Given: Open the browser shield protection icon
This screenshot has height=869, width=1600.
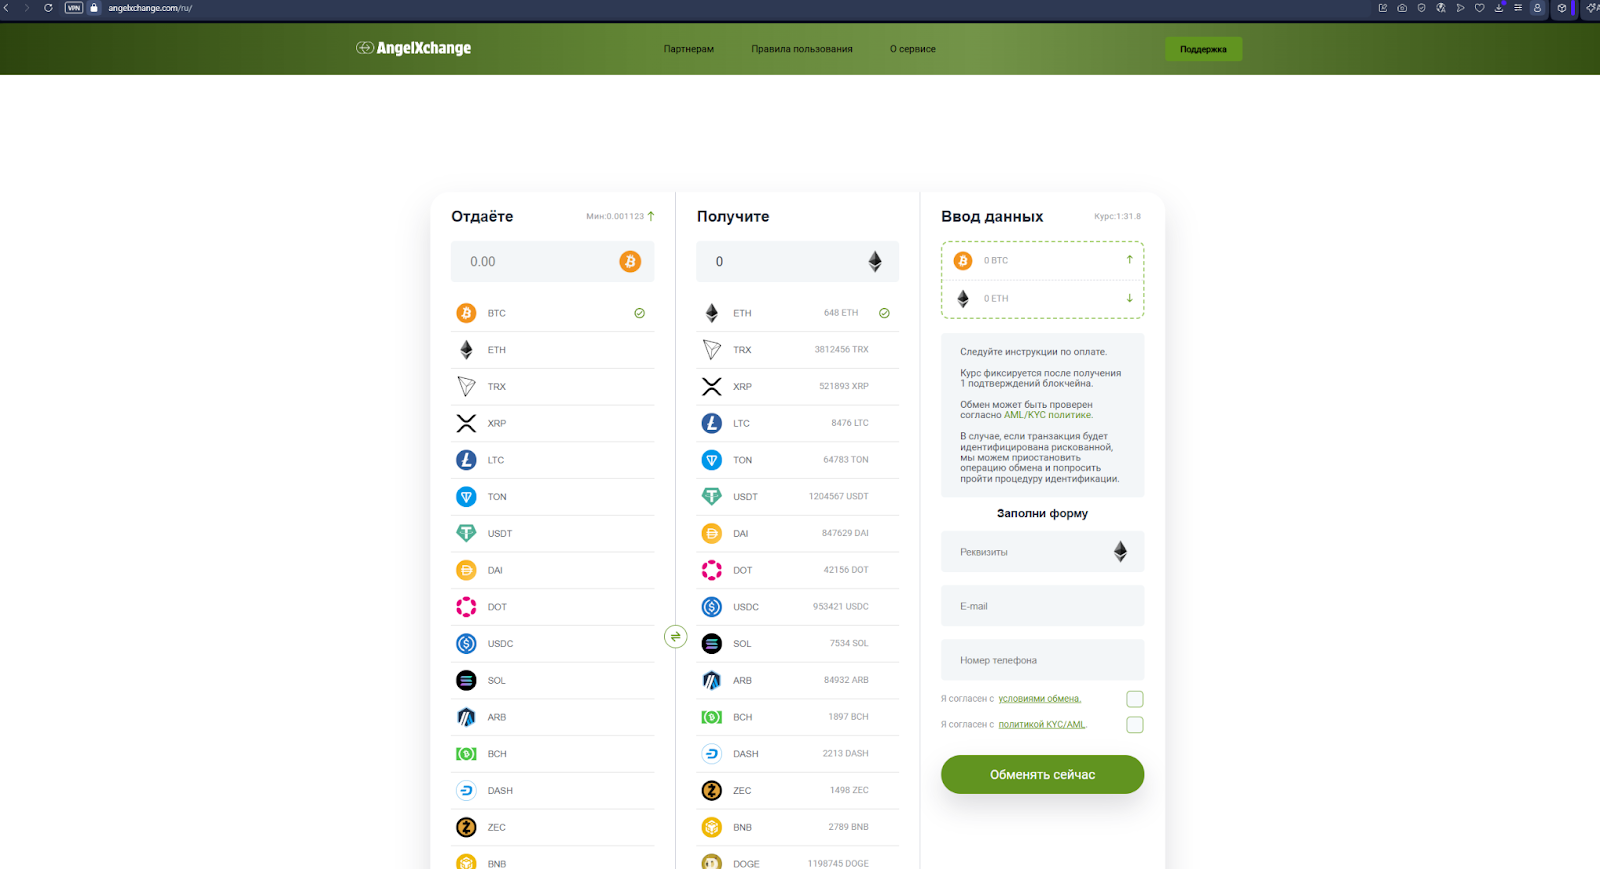Looking at the screenshot, I should coord(1421,8).
